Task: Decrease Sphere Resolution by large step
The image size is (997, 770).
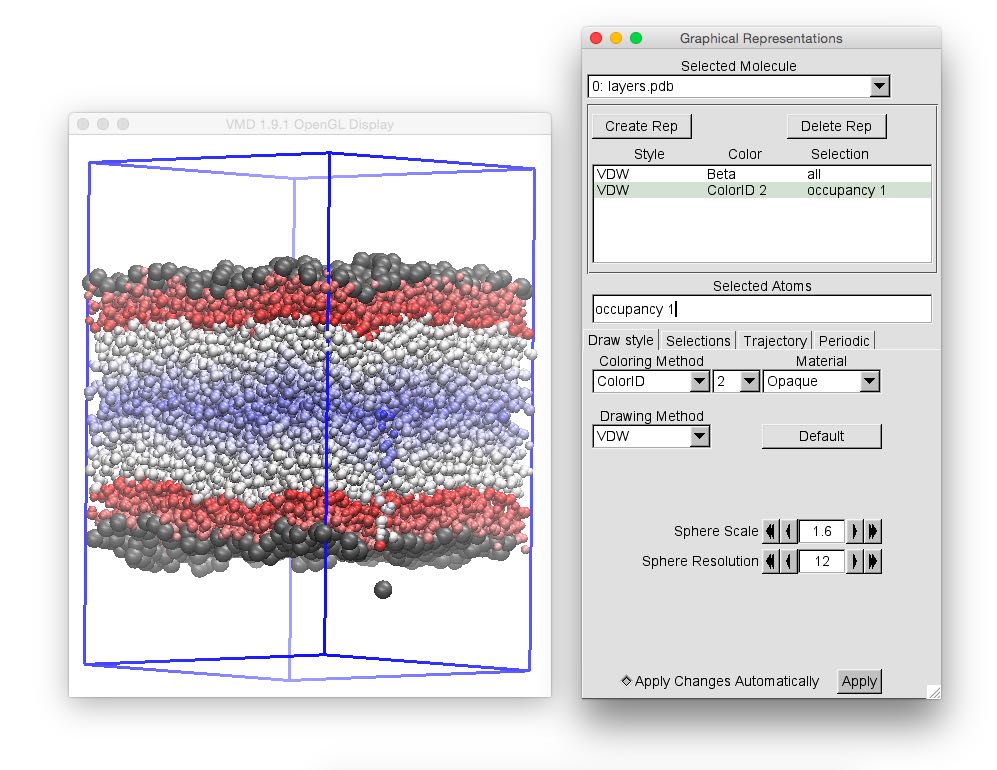Action: click(771, 561)
